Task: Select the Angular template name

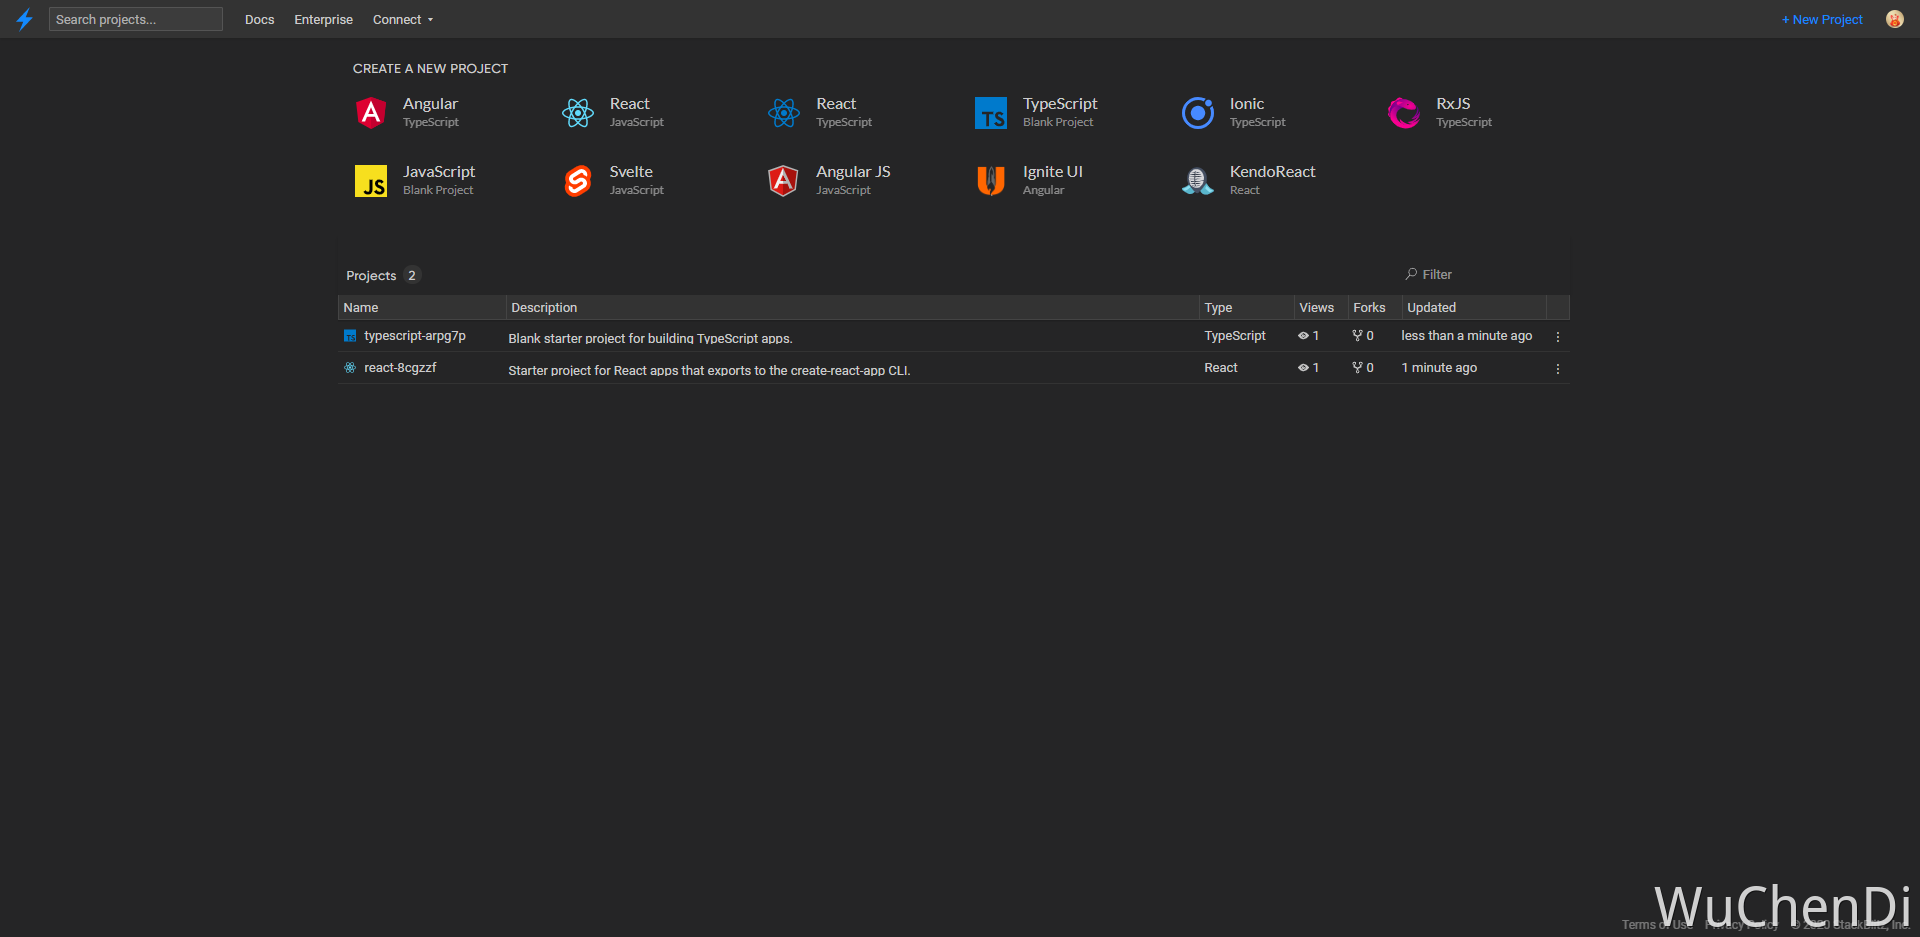Action: [430, 104]
